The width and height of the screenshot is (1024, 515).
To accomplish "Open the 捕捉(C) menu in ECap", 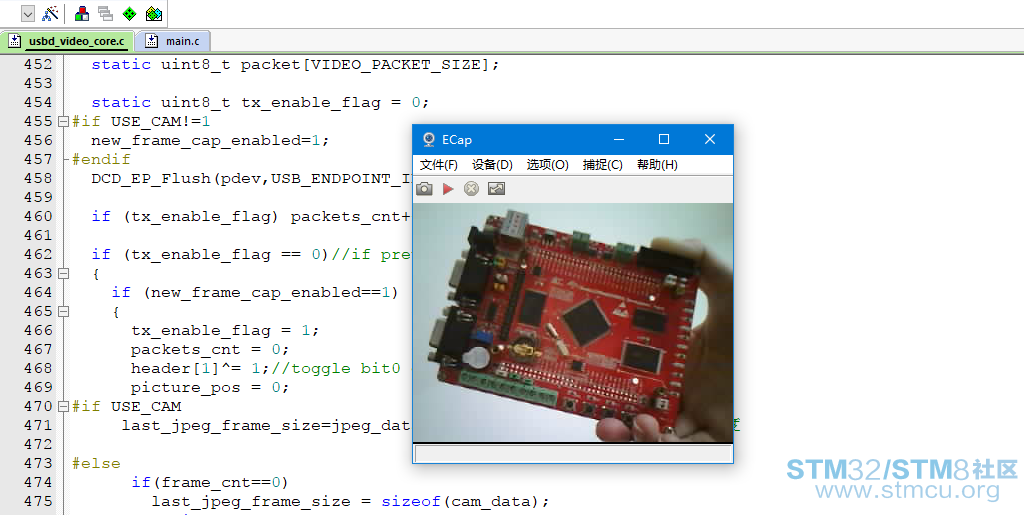I will pyautogui.click(x=602, y=165).
